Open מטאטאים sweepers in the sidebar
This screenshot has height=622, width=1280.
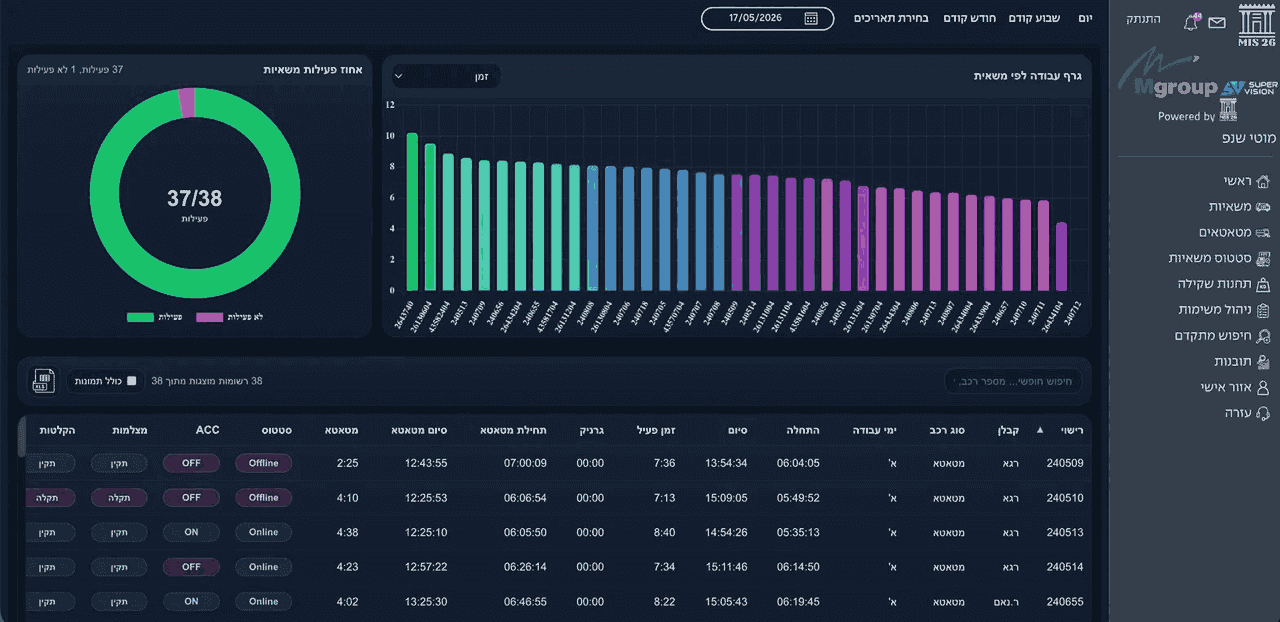coord(1235,232)
